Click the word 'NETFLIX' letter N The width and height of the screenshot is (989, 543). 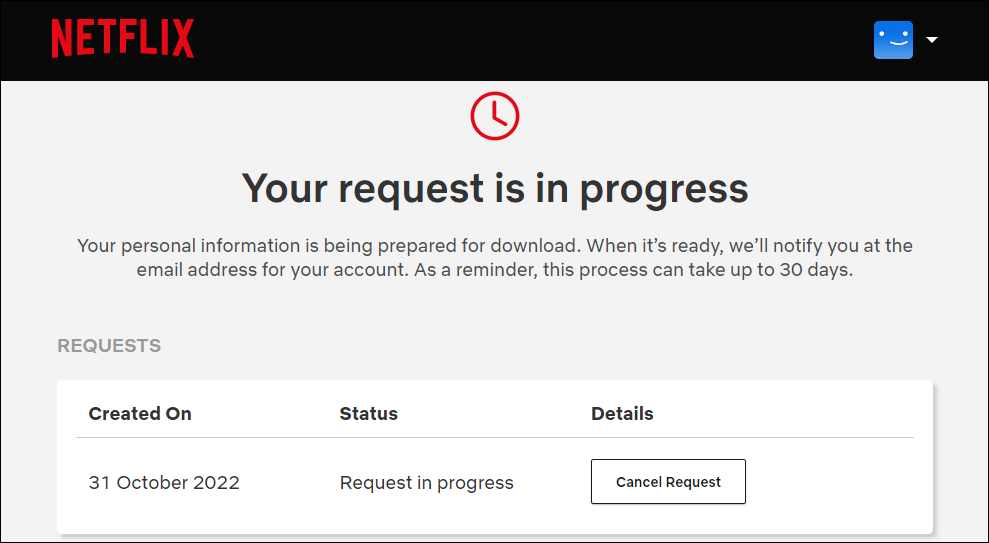pyautogui.click(x=61, y=39)
